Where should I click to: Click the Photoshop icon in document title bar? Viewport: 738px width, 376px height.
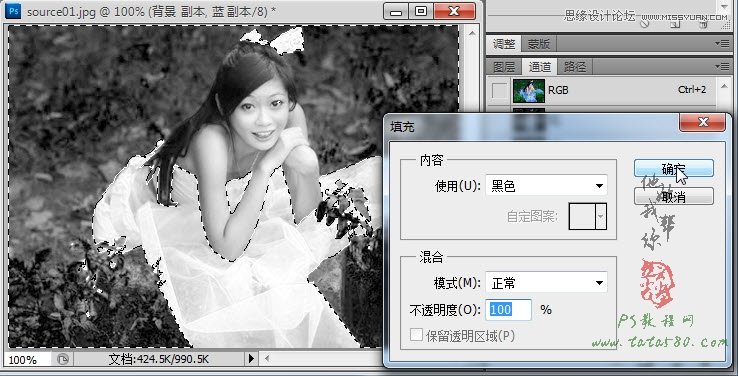[x=13, y=10]
